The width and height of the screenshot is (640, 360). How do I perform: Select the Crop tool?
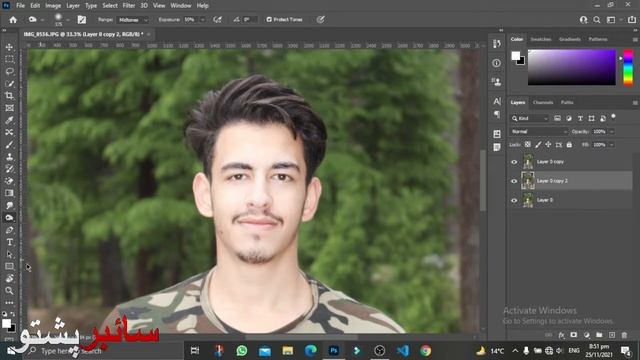click(x=9, y=96)
